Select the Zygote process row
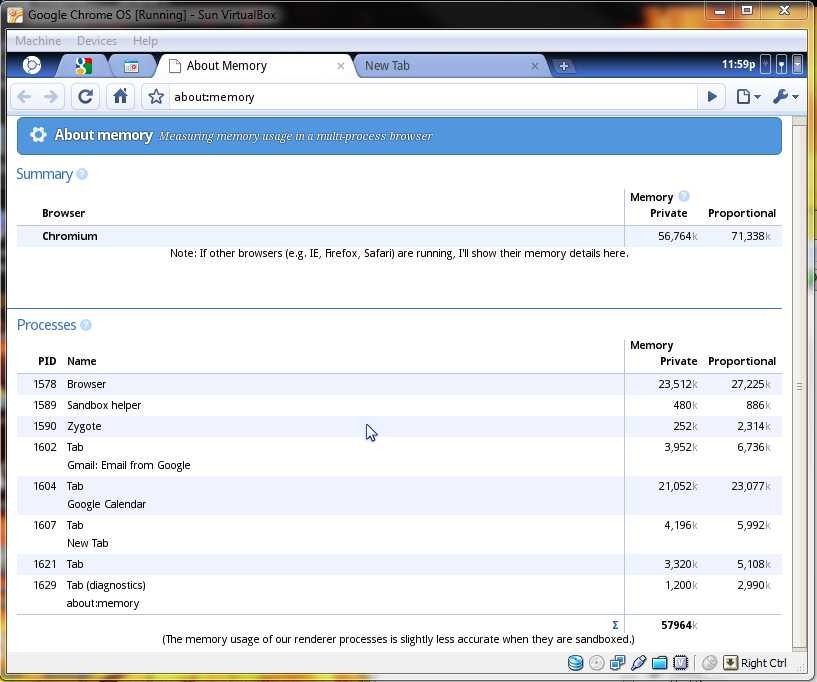This screenshot has width=817, height=682. click(399, 426)
